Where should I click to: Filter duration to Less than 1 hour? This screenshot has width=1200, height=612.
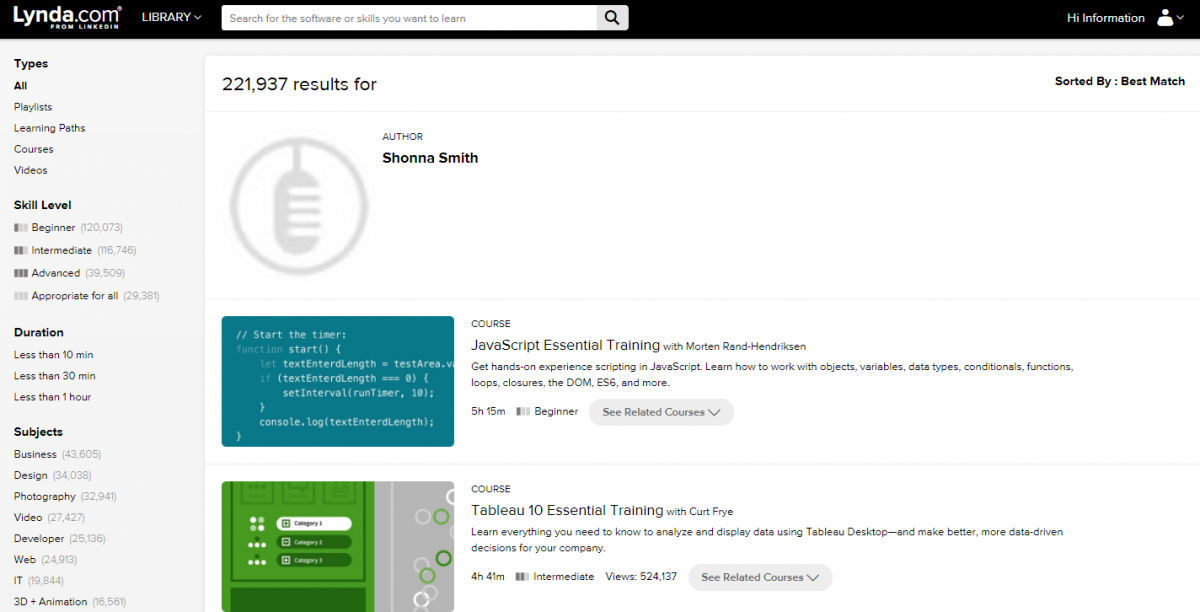[x=53, y=397]
